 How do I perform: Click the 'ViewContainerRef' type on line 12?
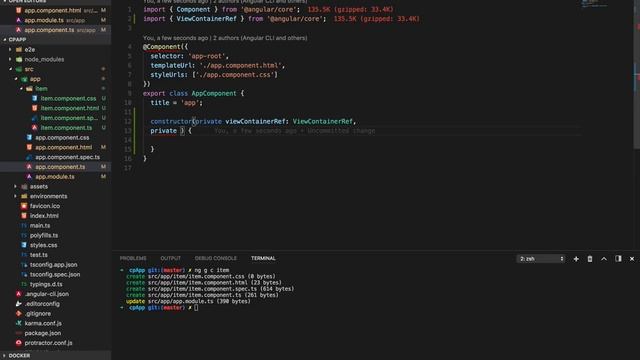tap(322, 121)
